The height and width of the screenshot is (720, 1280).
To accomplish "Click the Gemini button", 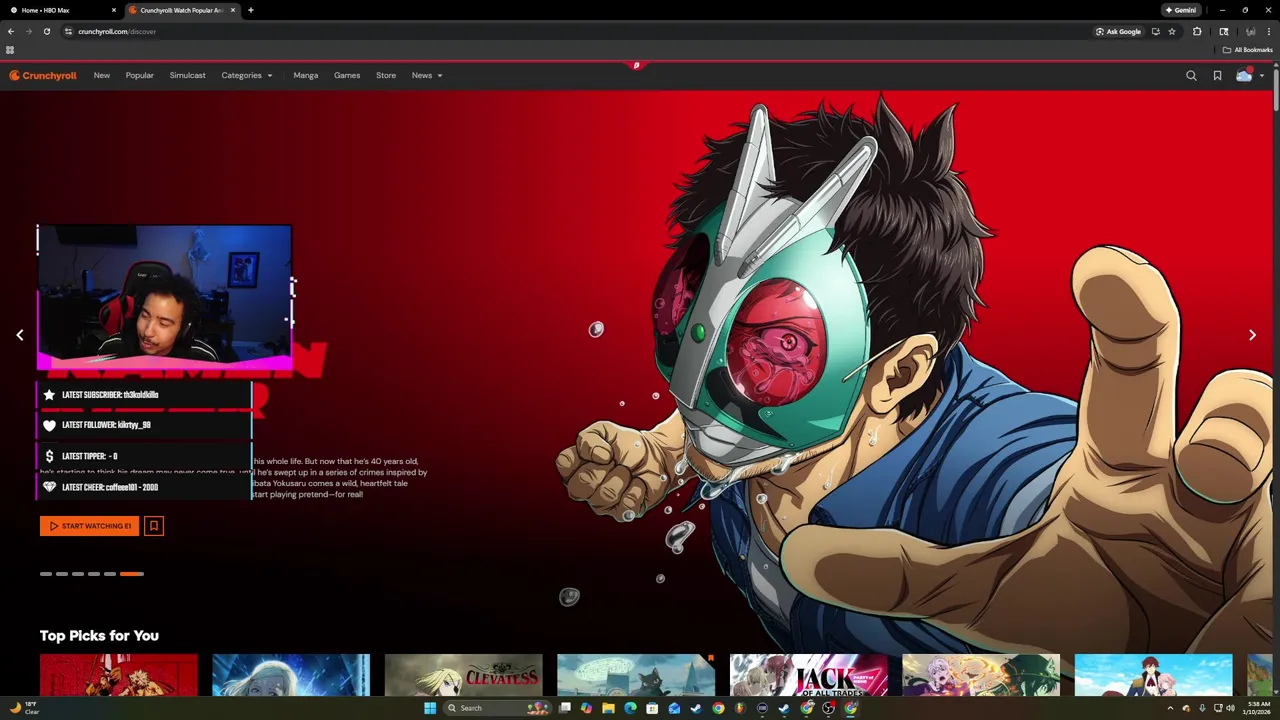I will [1180, 10].
